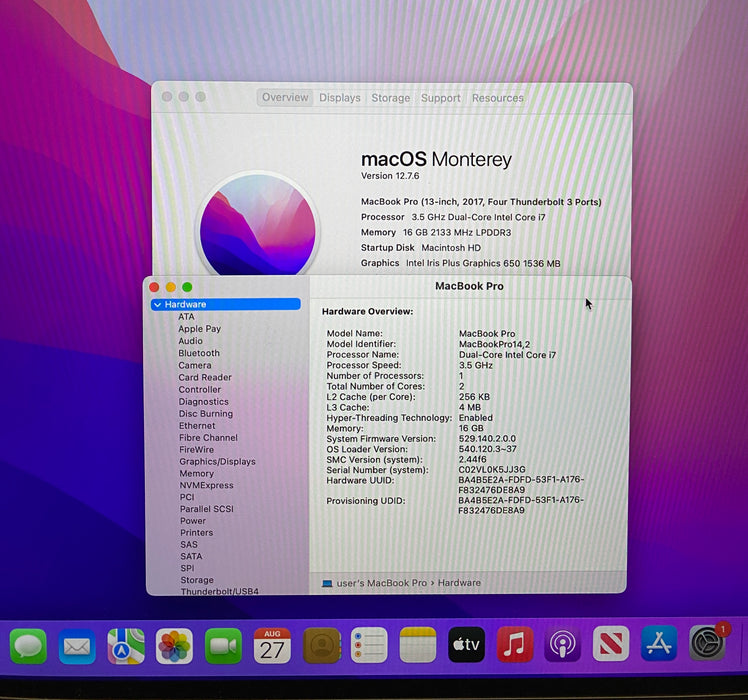Open the Storage tab in About This Mac
Image resolution: width=748 pixels, height=700 pixels.
click(391, 98)
